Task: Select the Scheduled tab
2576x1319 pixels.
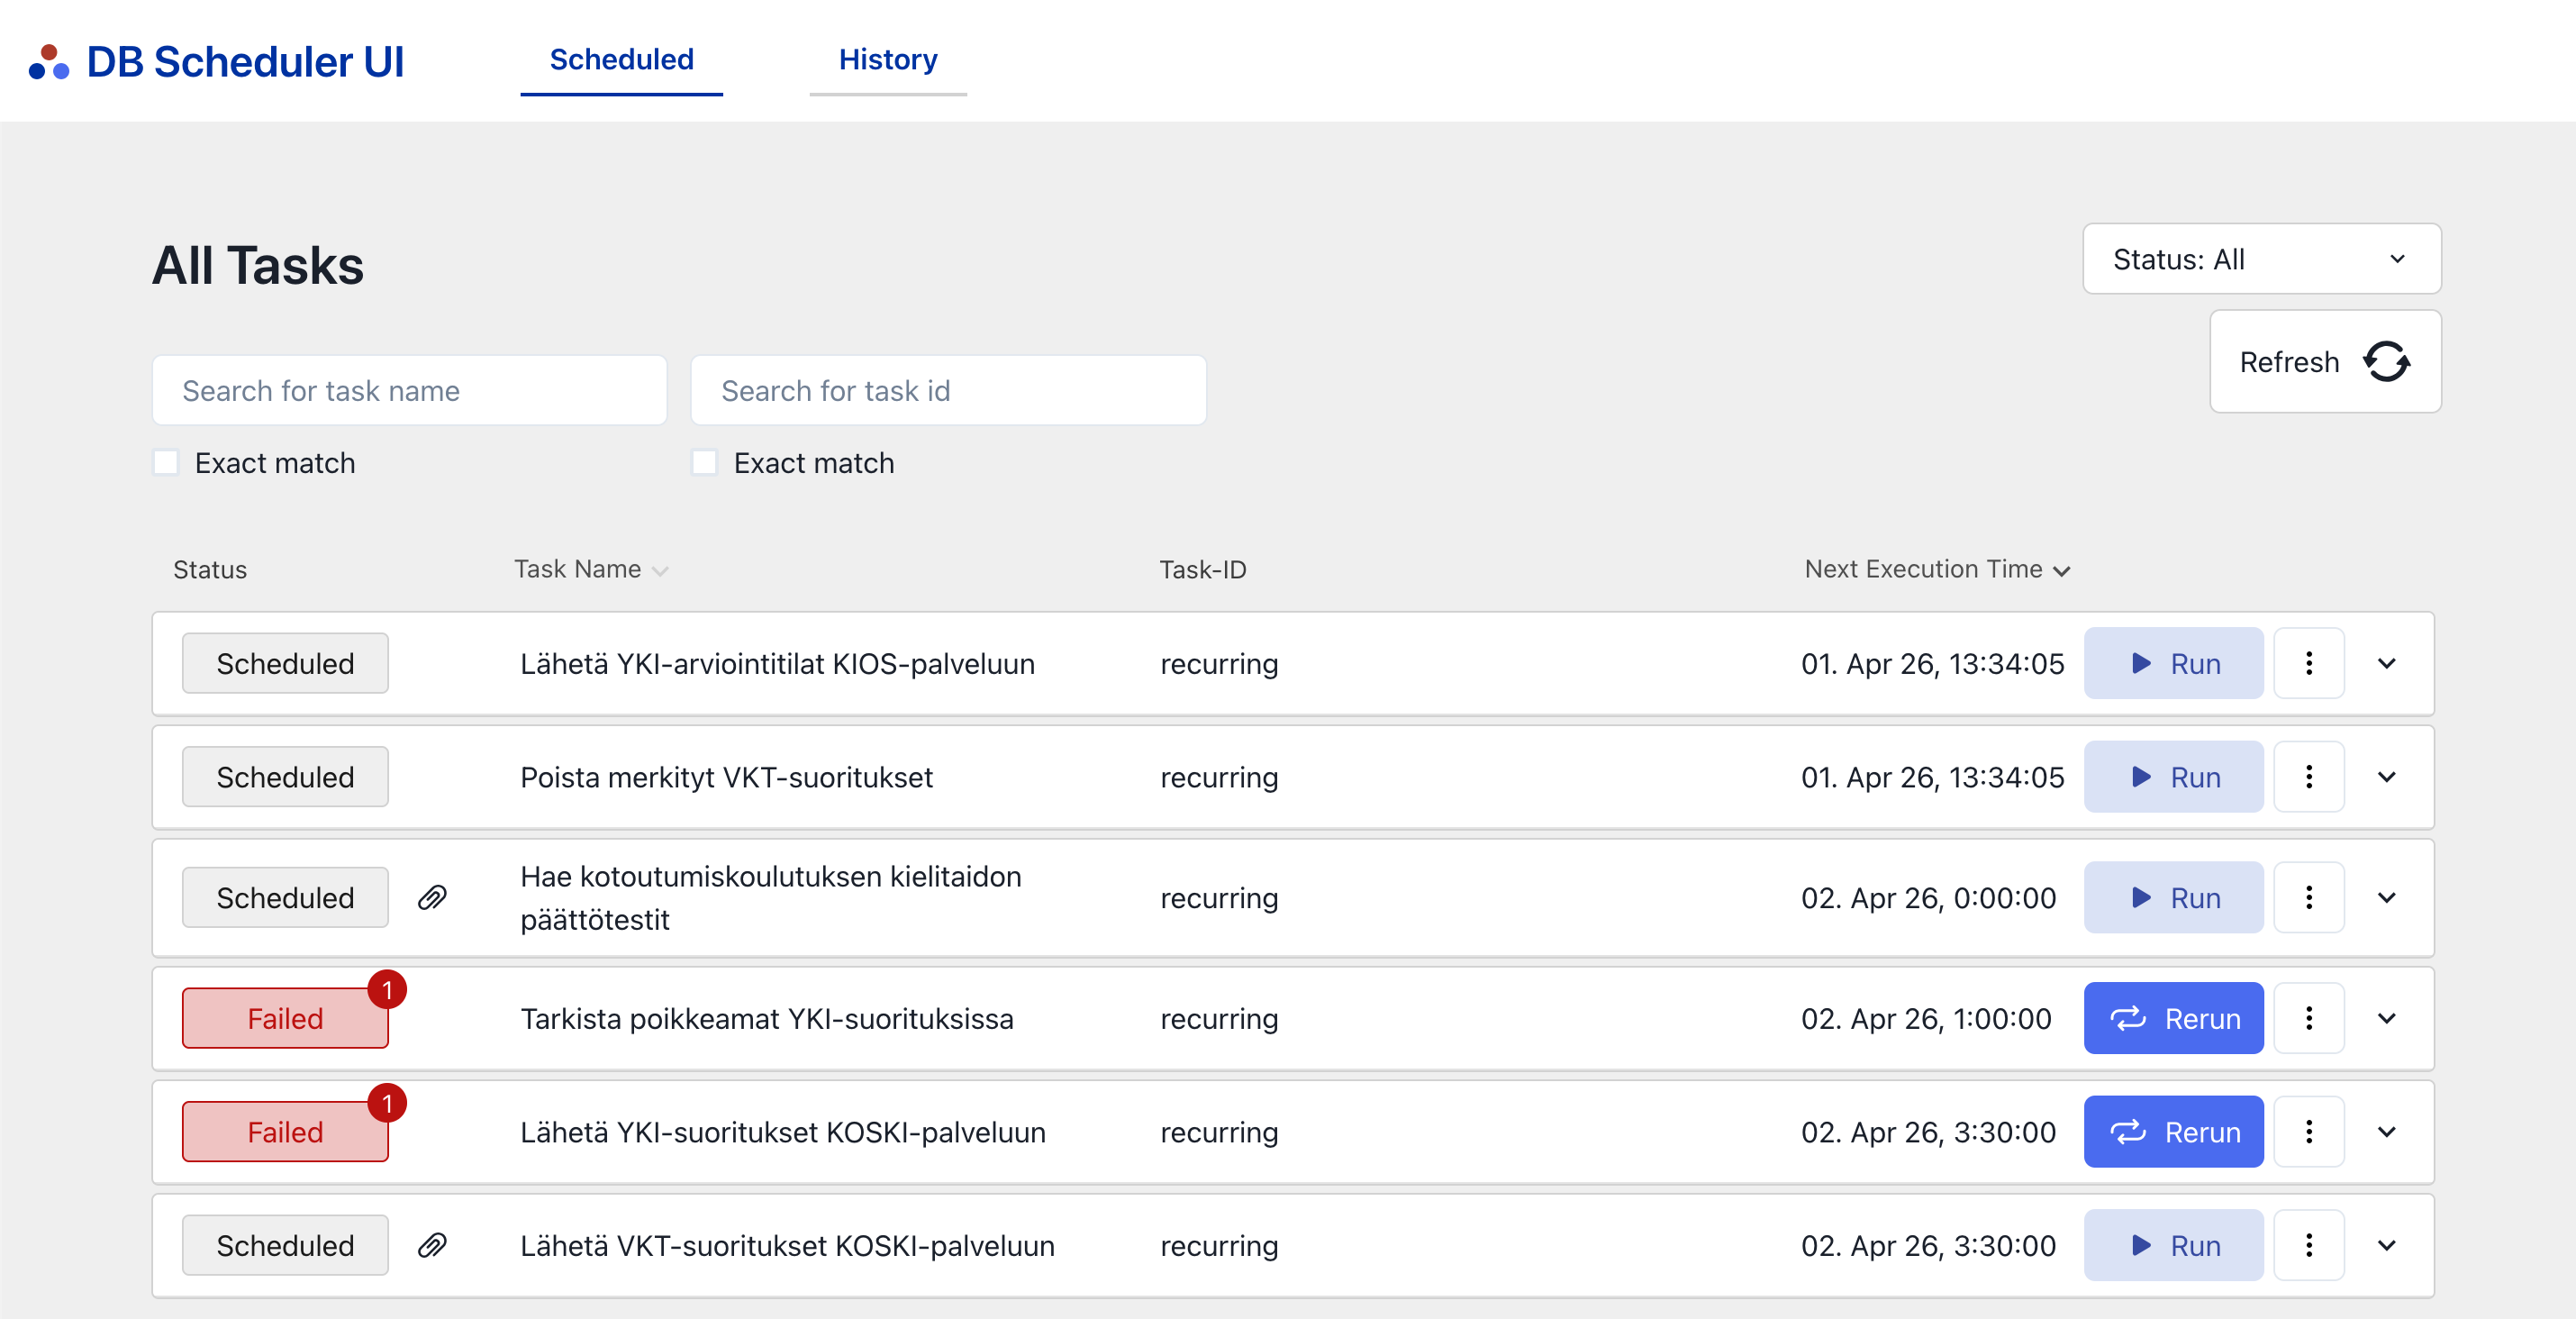Action: click(x=621, y=60)
